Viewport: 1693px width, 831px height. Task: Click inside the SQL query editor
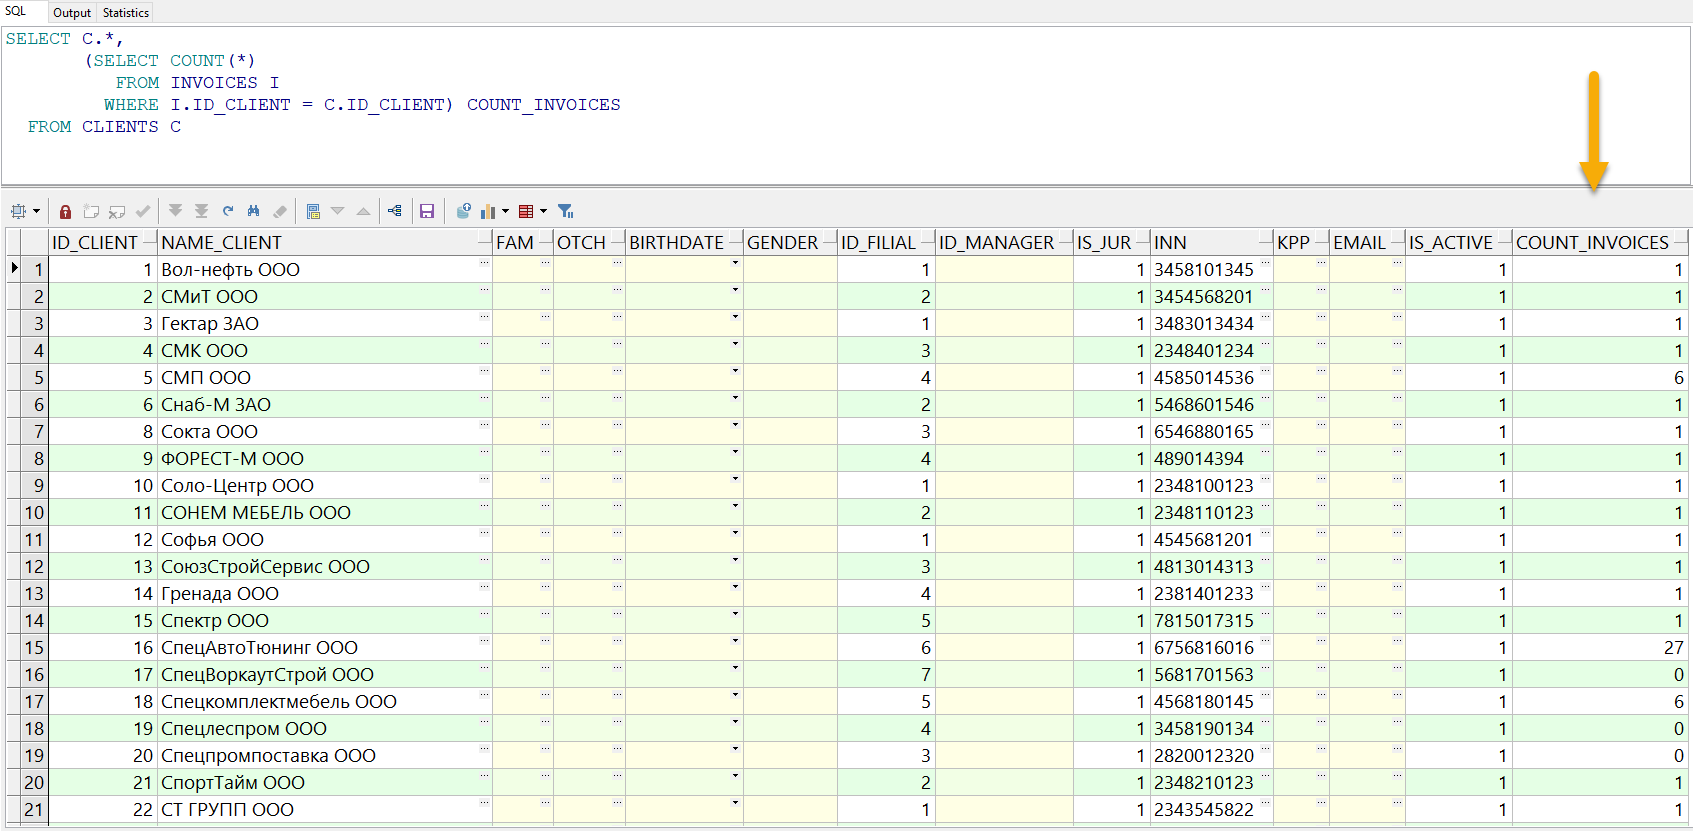[x=846, y=105]
